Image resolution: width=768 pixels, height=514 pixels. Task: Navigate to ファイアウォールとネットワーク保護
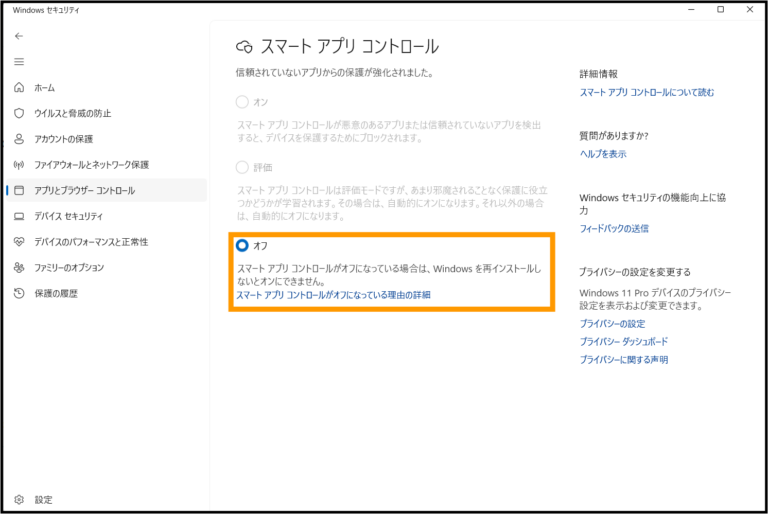coord(106,165)
